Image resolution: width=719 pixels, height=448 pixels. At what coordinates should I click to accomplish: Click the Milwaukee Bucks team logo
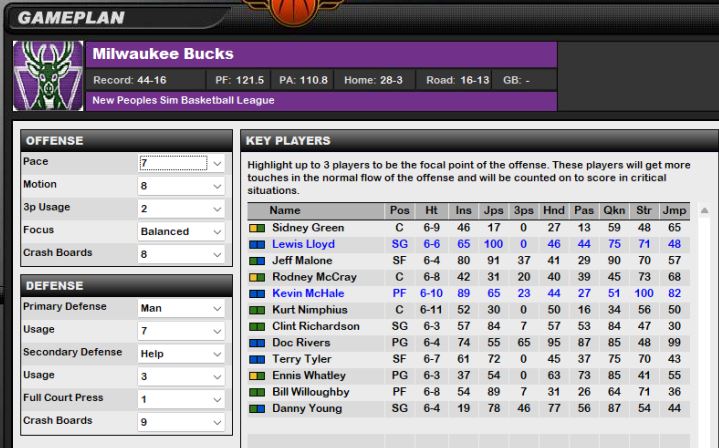48,76
